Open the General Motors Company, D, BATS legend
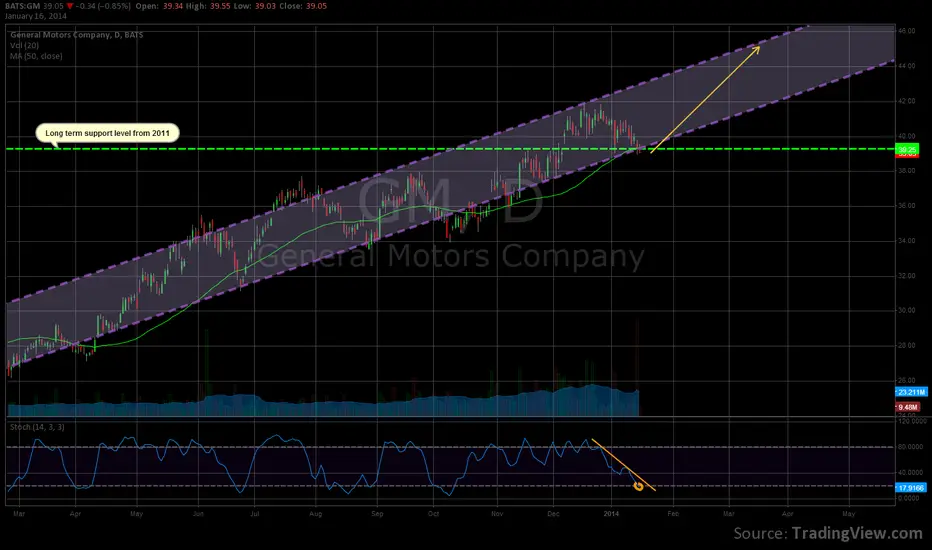932x550 pixels. click(77, 34)
